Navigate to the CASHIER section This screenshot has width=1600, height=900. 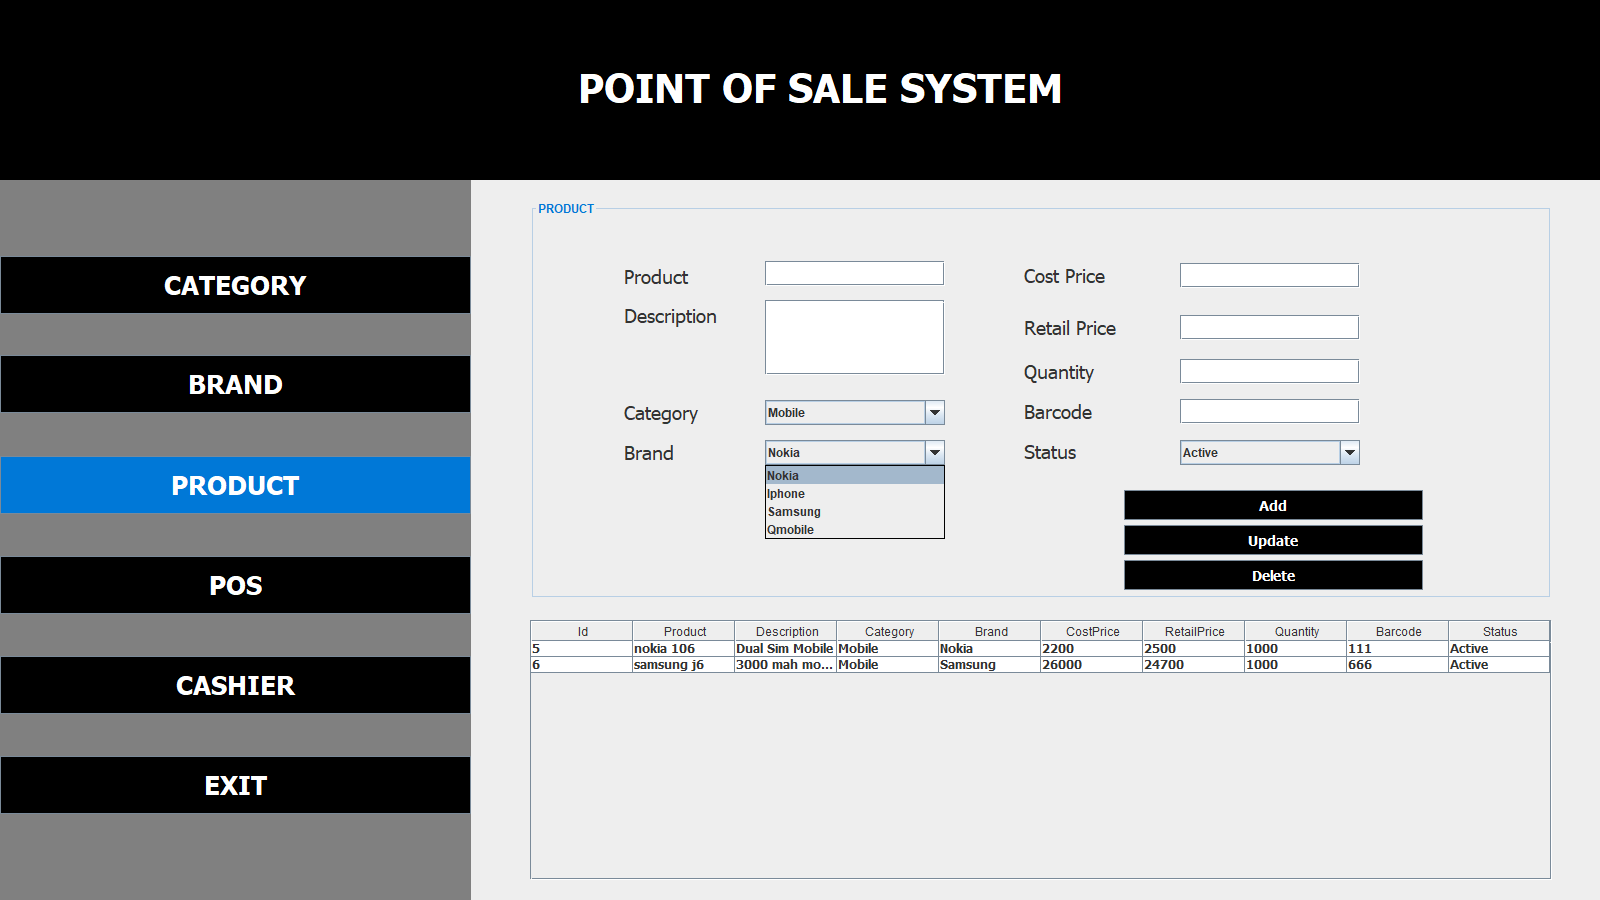[x=235, y=686]
